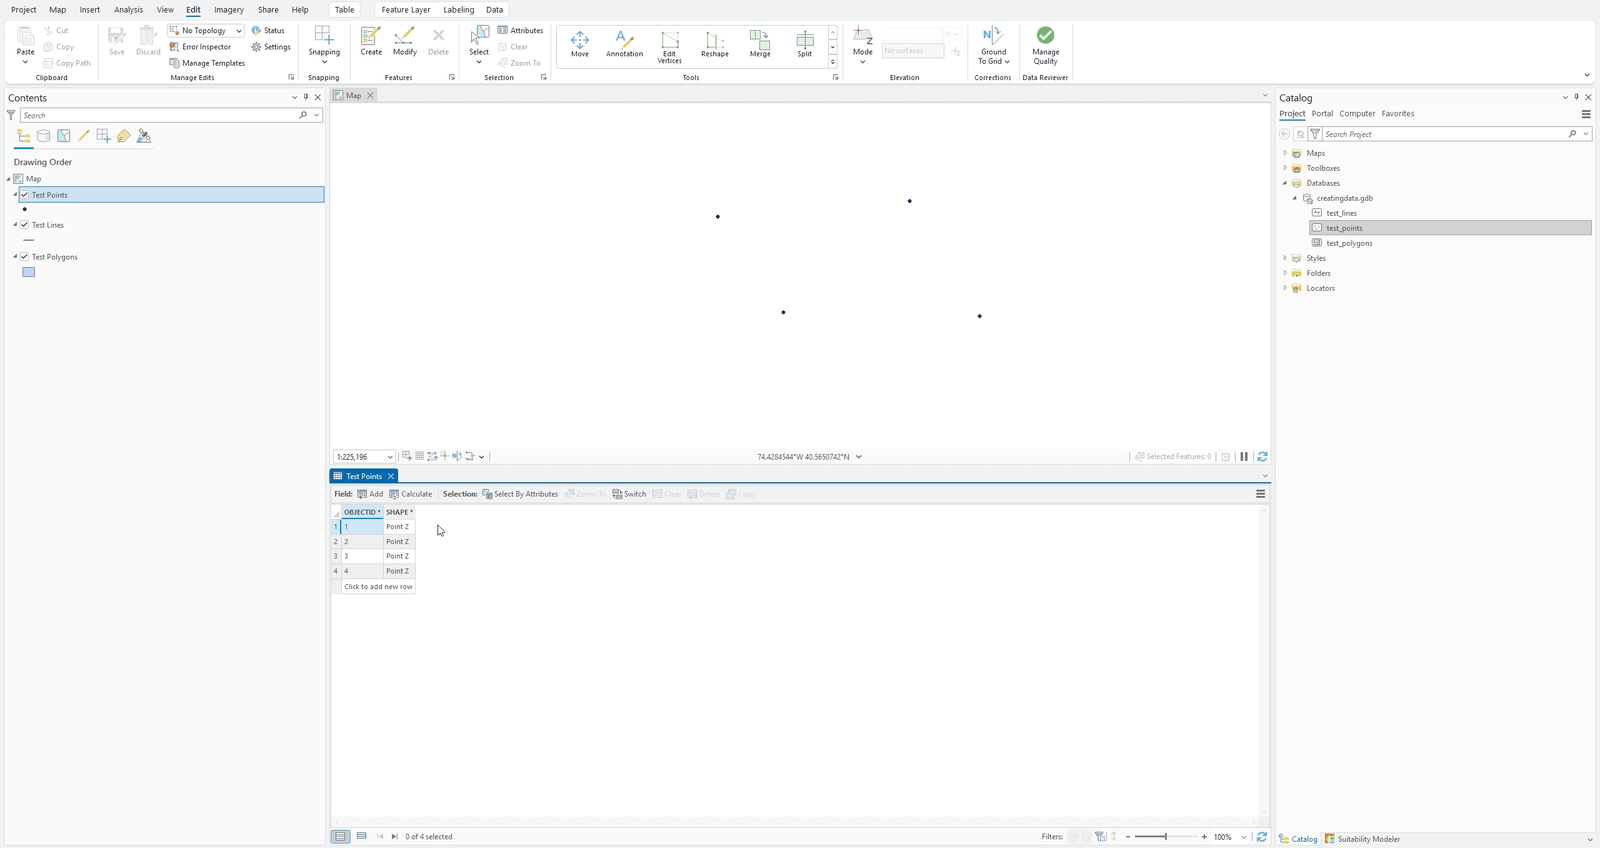Switch to Portal tab in Catalog
The width and height of the screenshot is (1600, 848).
1322,114
